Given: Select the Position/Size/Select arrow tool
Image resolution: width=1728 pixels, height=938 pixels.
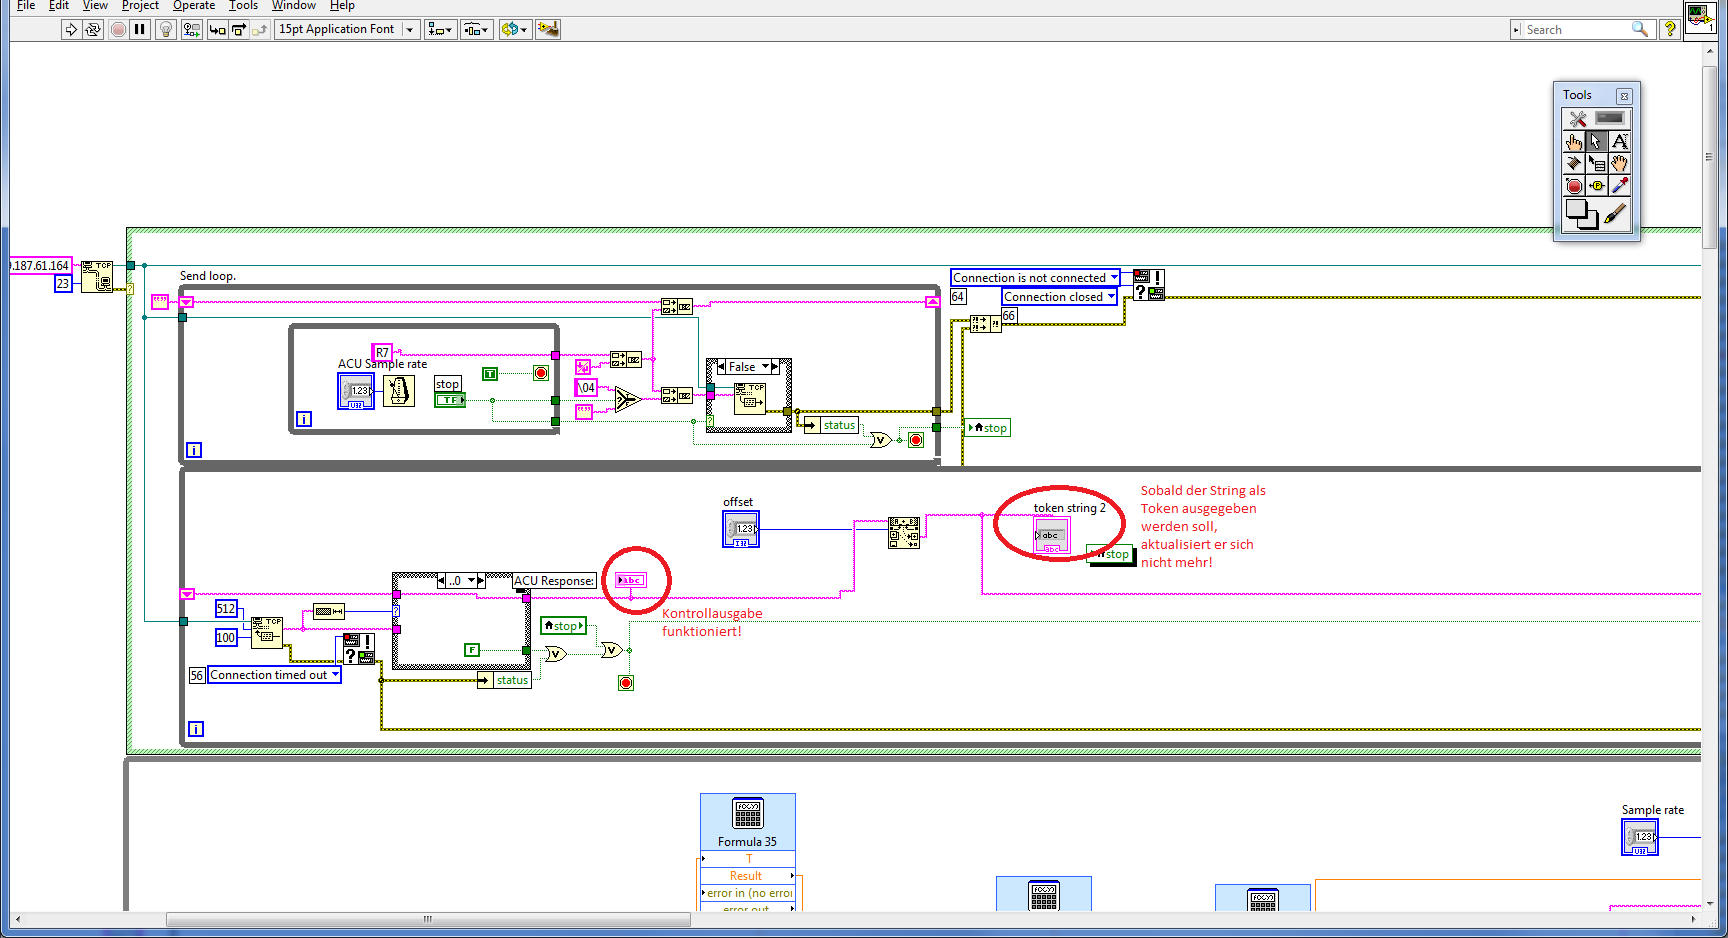Looking at the screenshot, I should [1597, 142].
